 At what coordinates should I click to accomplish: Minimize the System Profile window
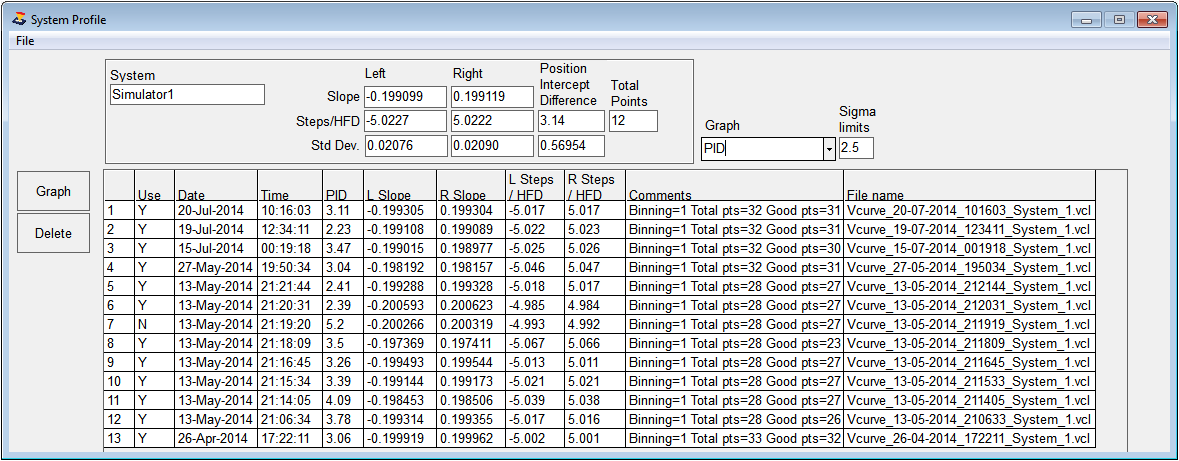tap(1087, 20)
